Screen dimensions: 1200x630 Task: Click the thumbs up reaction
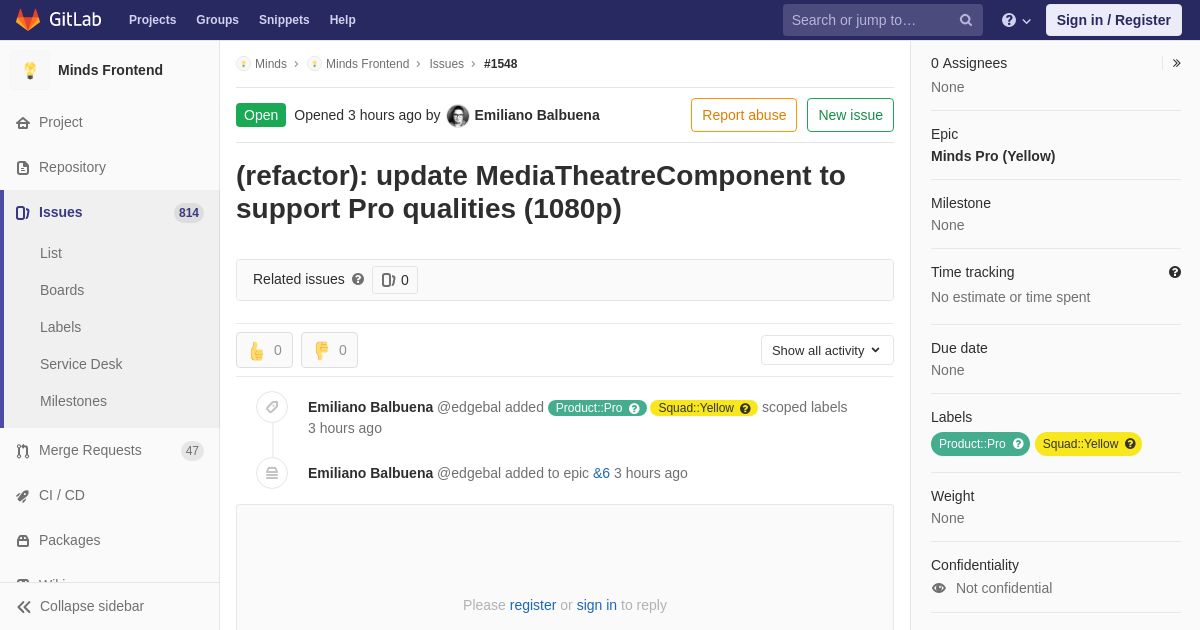click(x=265, y=350)
